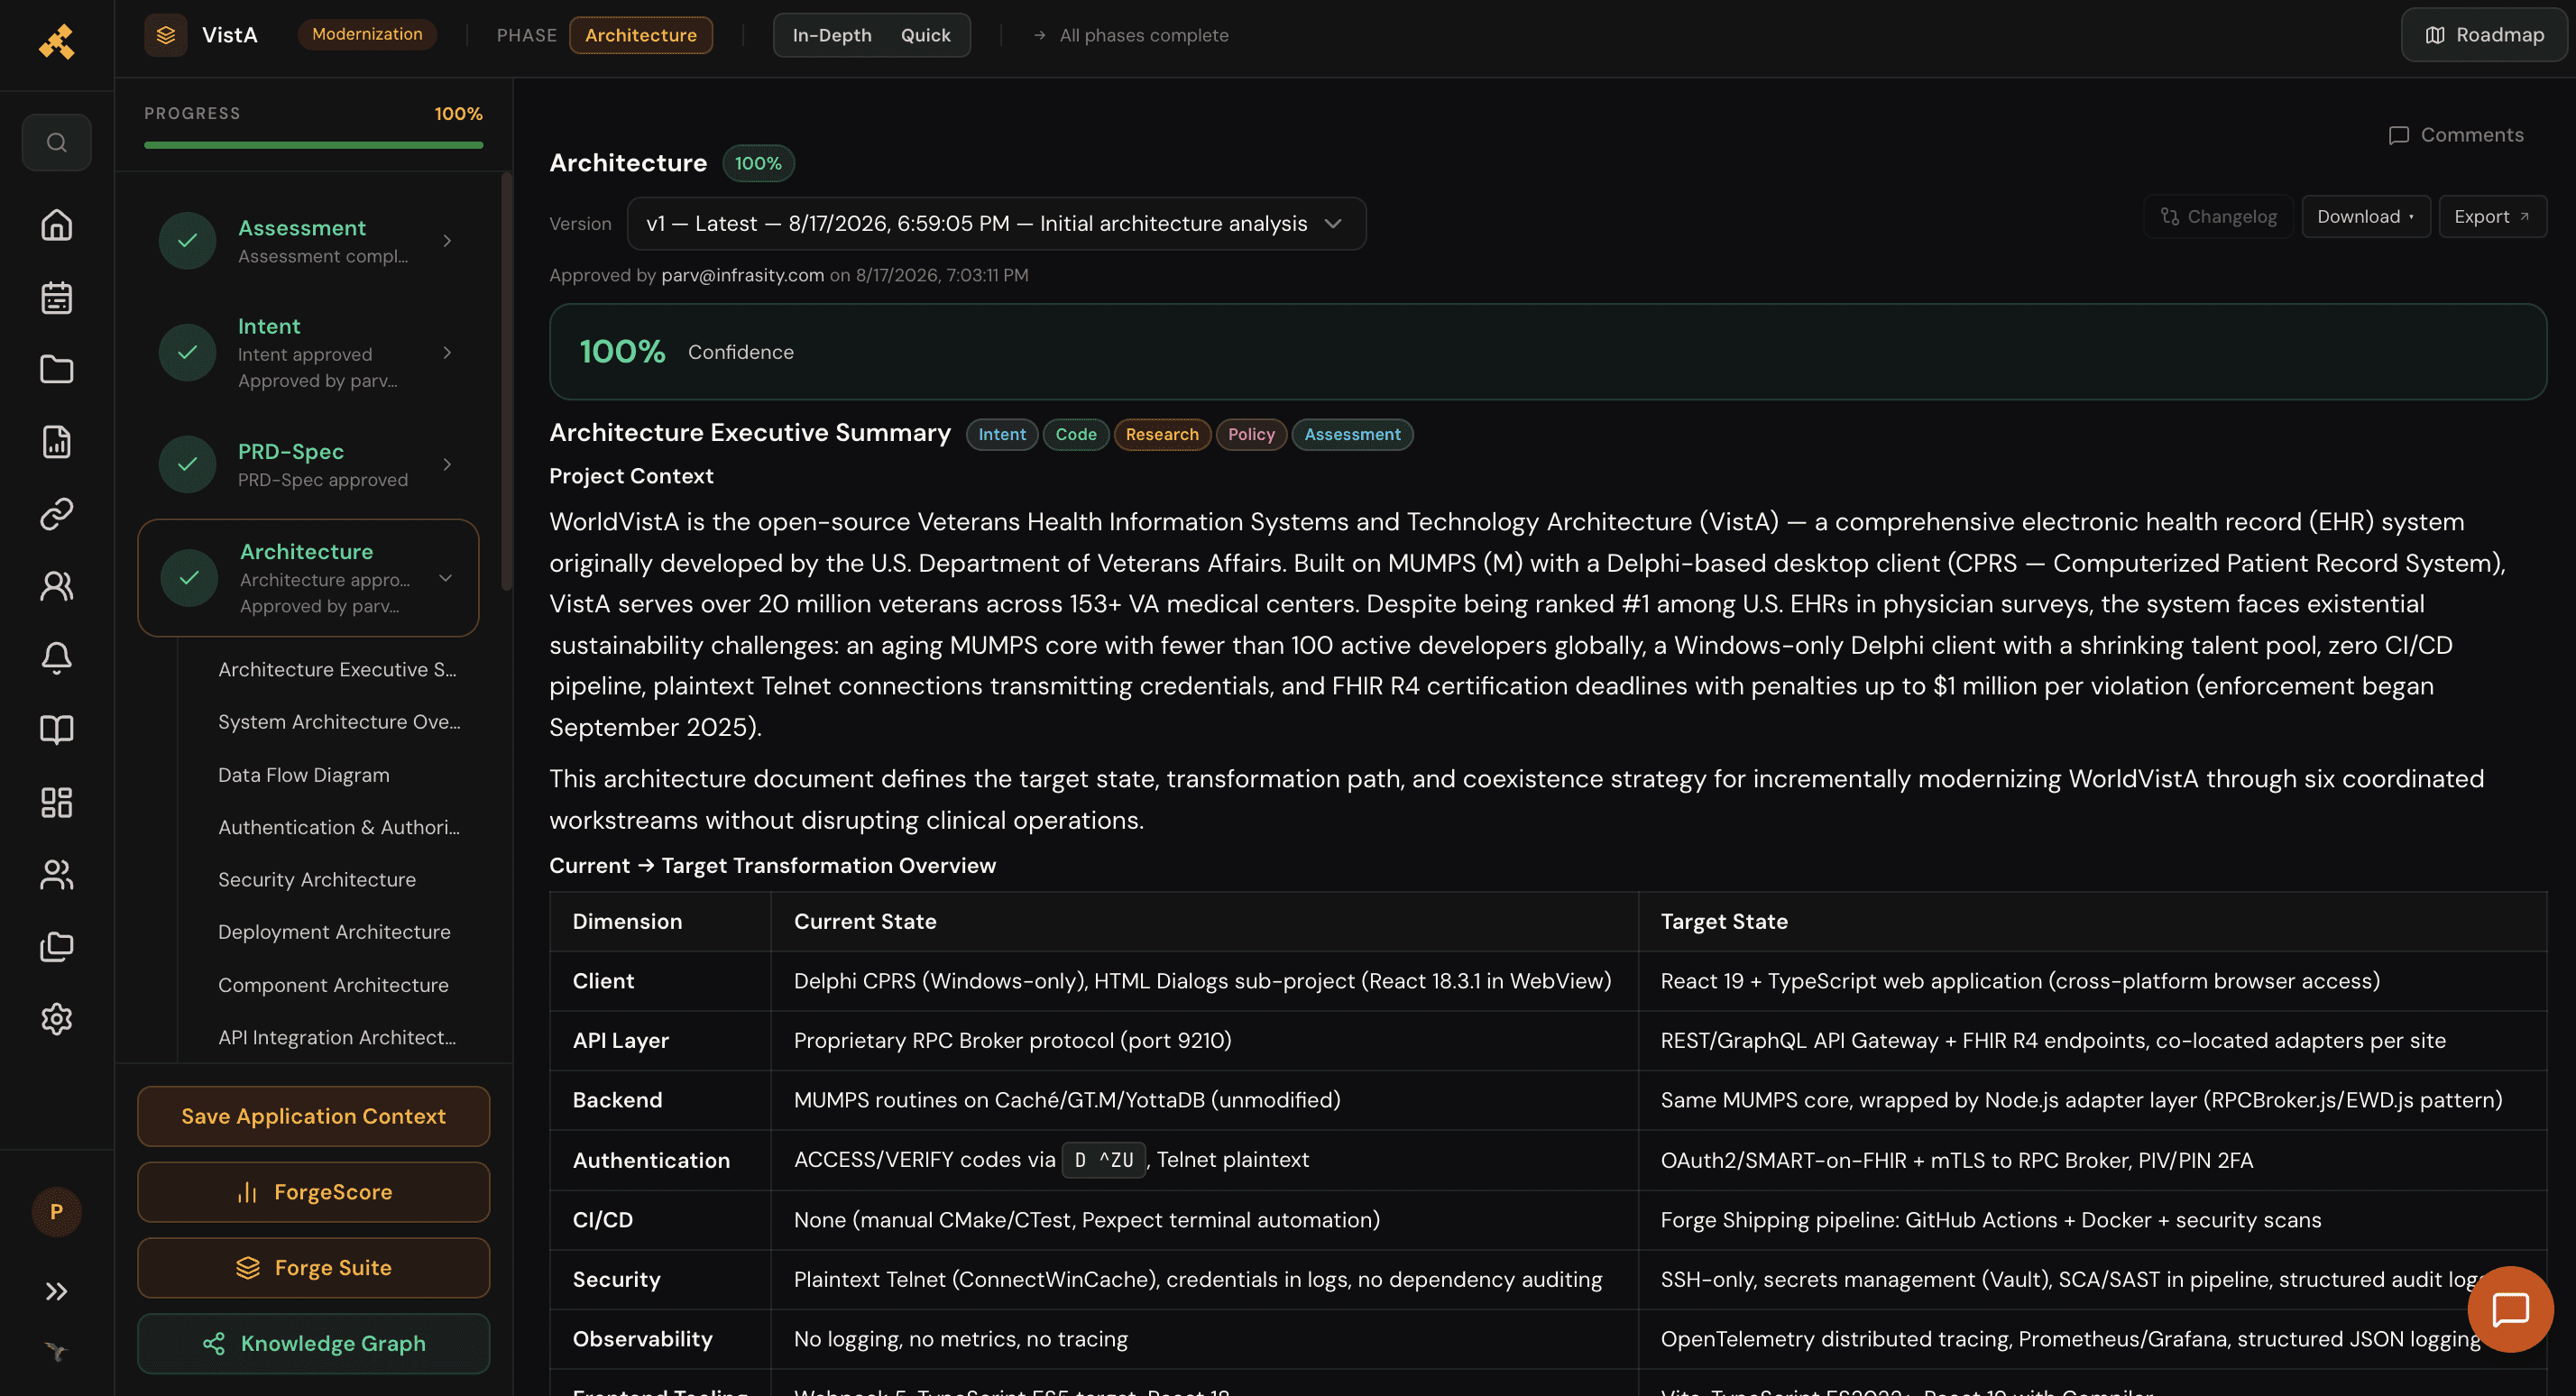This screenshot has width=2576, height=1396.
Task: Click the Modernization badge
Action: [x=367, y=34]
